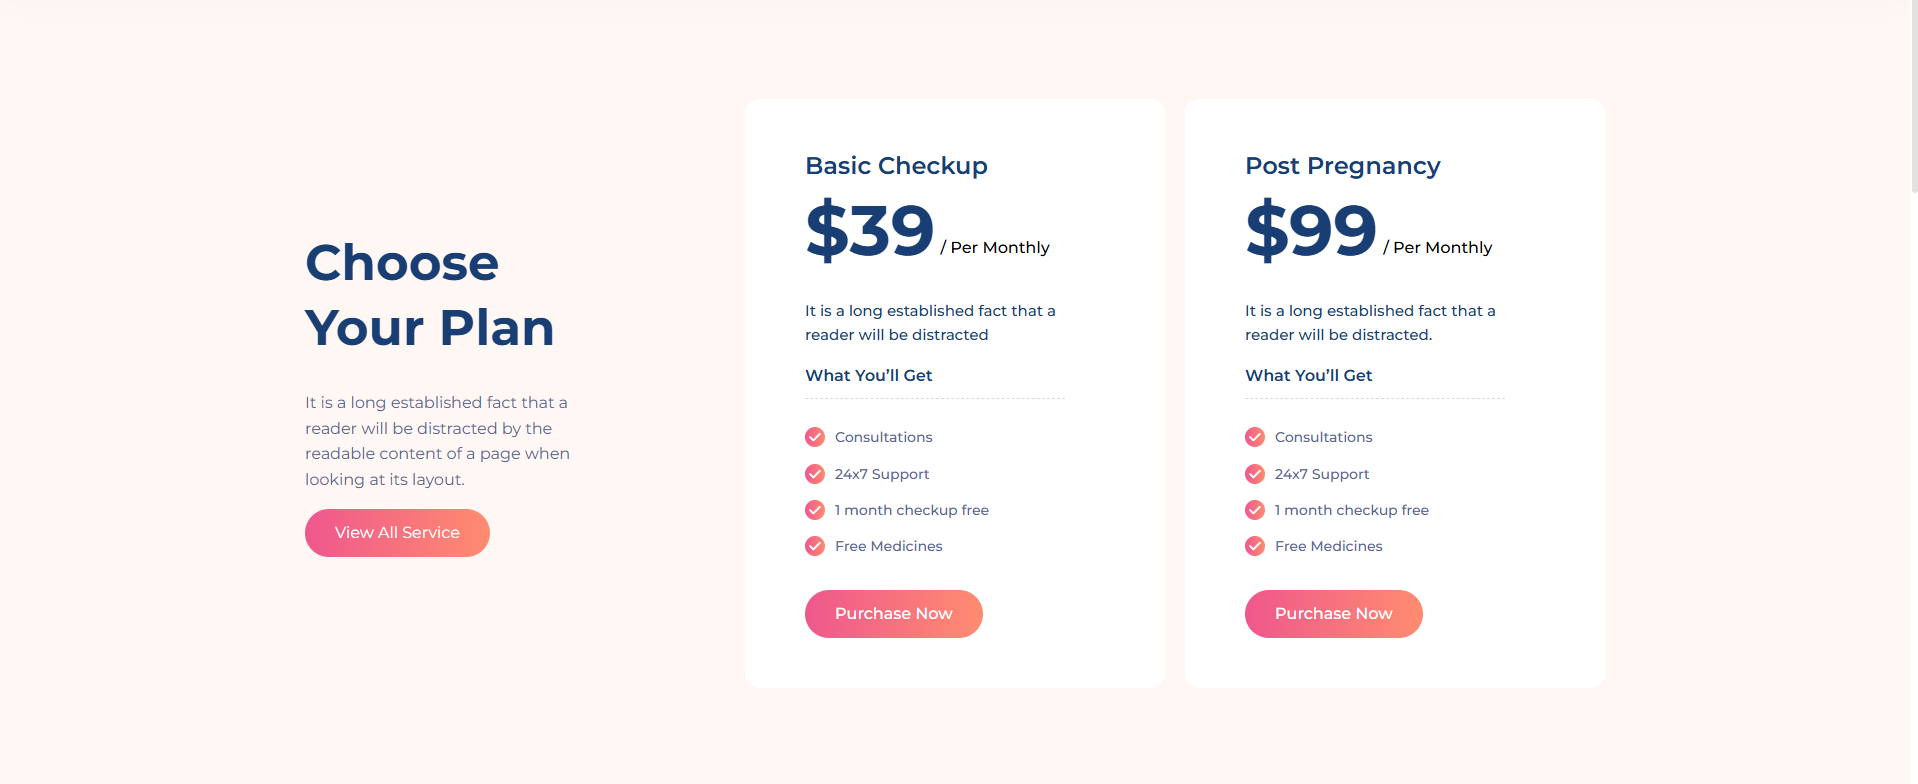The height and width of the screenshot is (784, 1918).
Task: Click 1 month checkup checkmark in Post Pregnancy
Action: [1255, 510]
